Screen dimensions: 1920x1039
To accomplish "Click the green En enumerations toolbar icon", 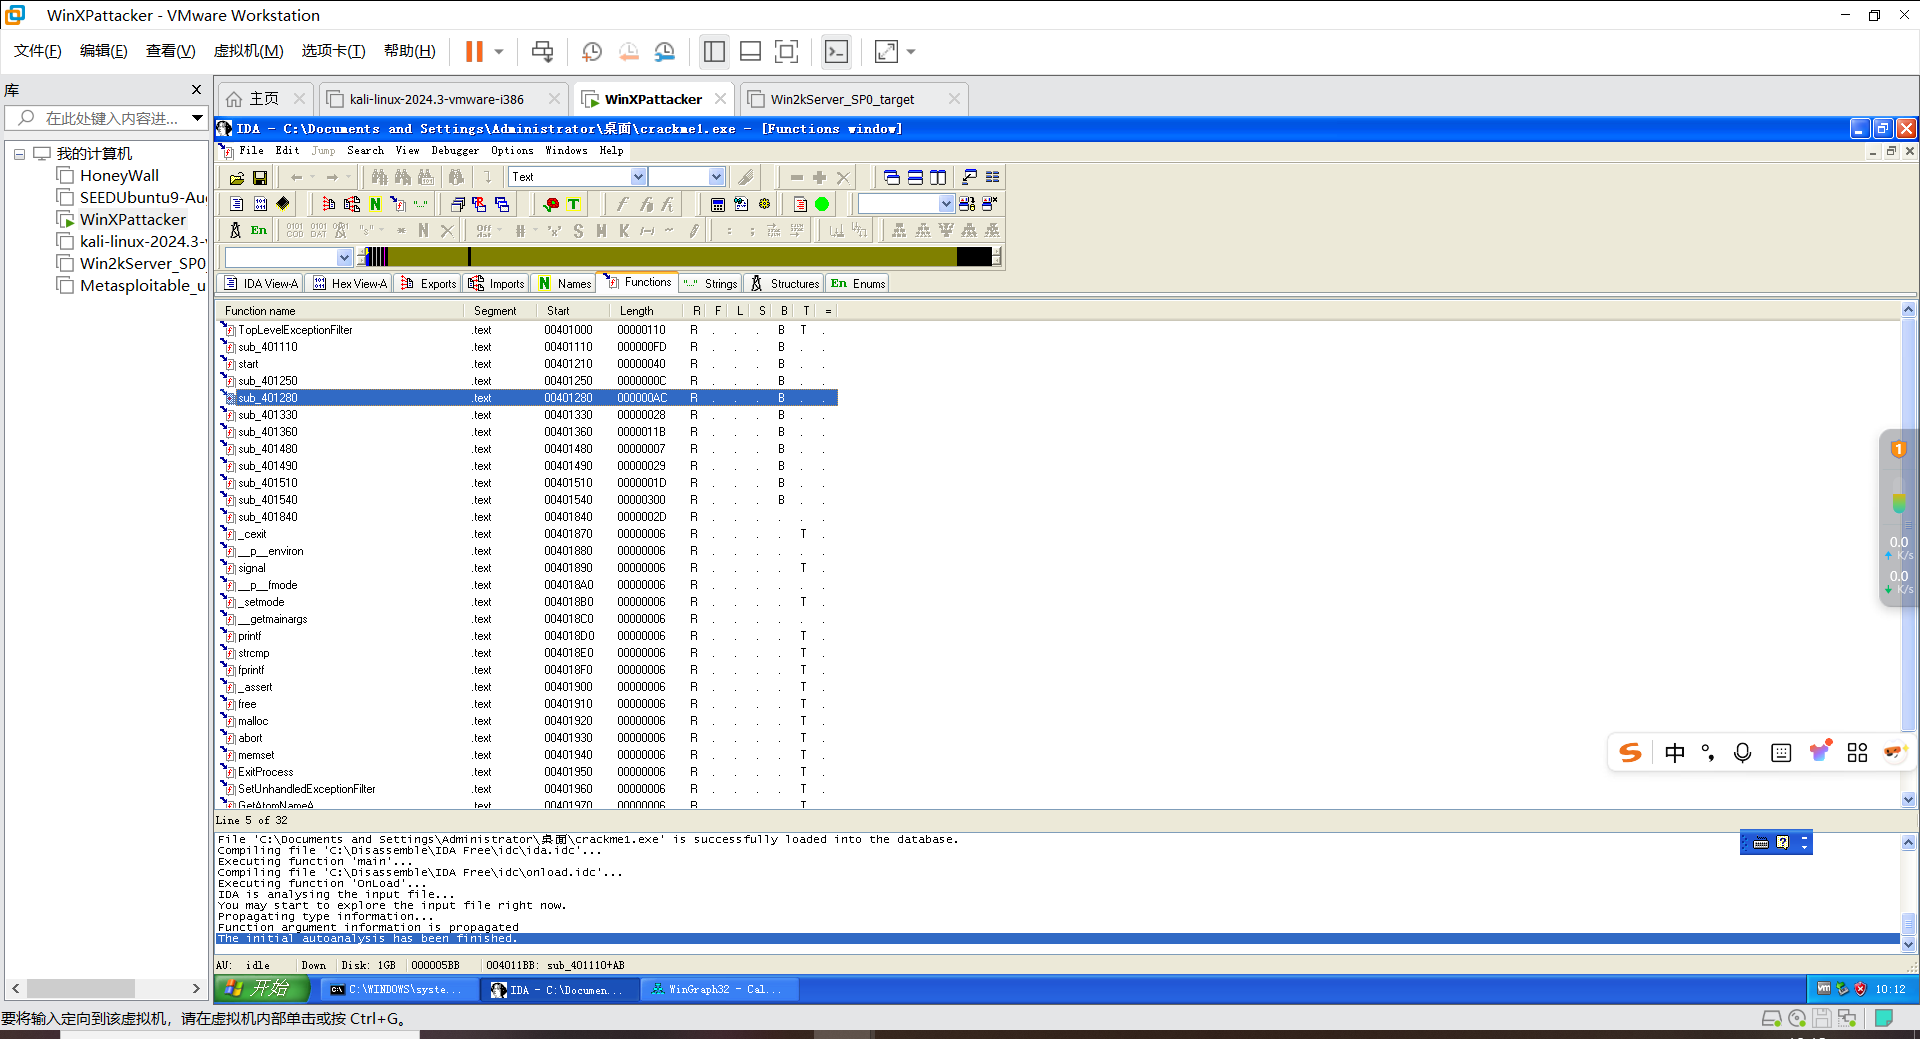I will (259, 230).
